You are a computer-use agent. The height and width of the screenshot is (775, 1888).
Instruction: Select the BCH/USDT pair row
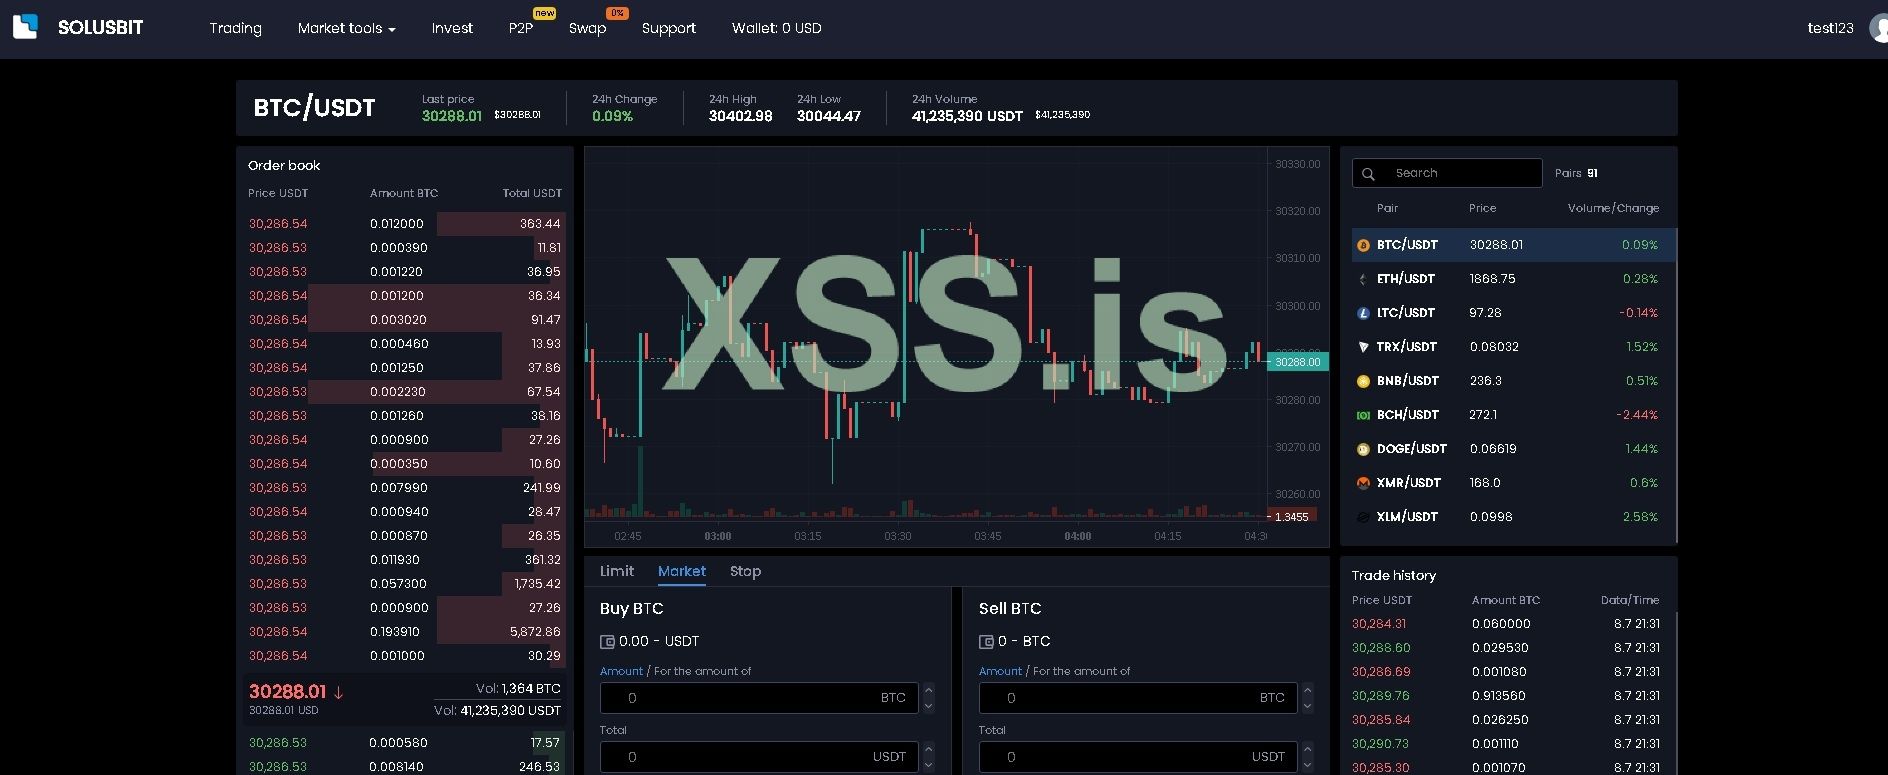(1513, 415)
